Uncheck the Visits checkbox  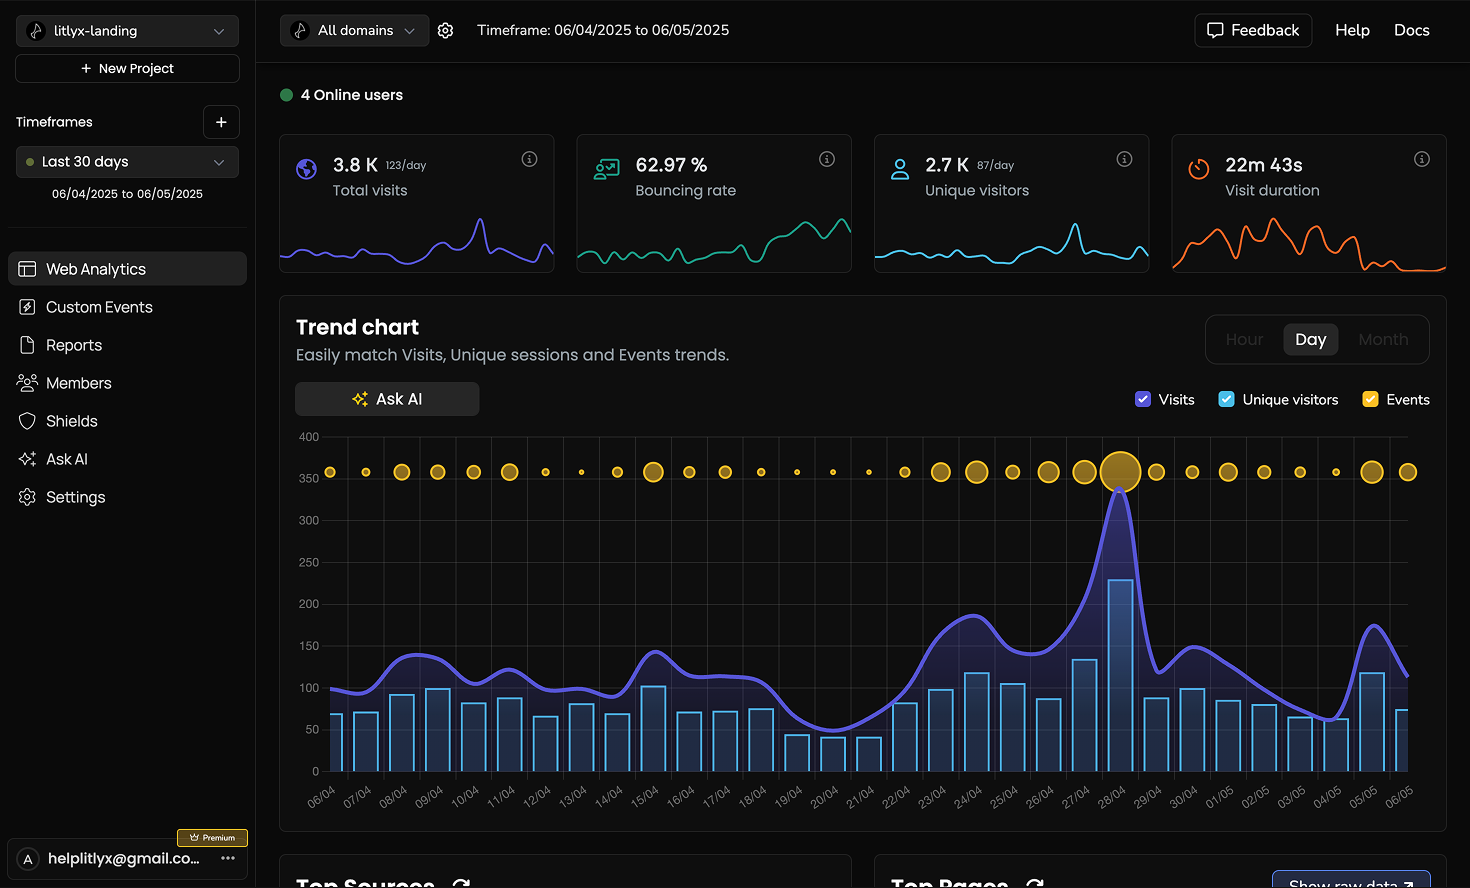1143,399
